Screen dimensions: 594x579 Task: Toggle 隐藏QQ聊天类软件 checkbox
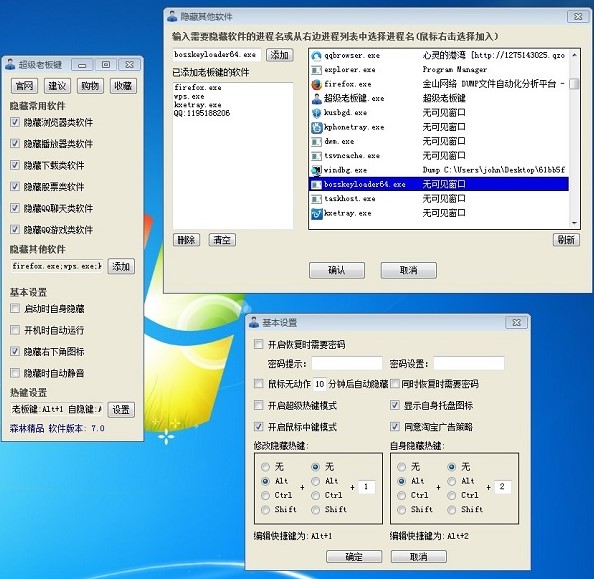pos(15,208)
